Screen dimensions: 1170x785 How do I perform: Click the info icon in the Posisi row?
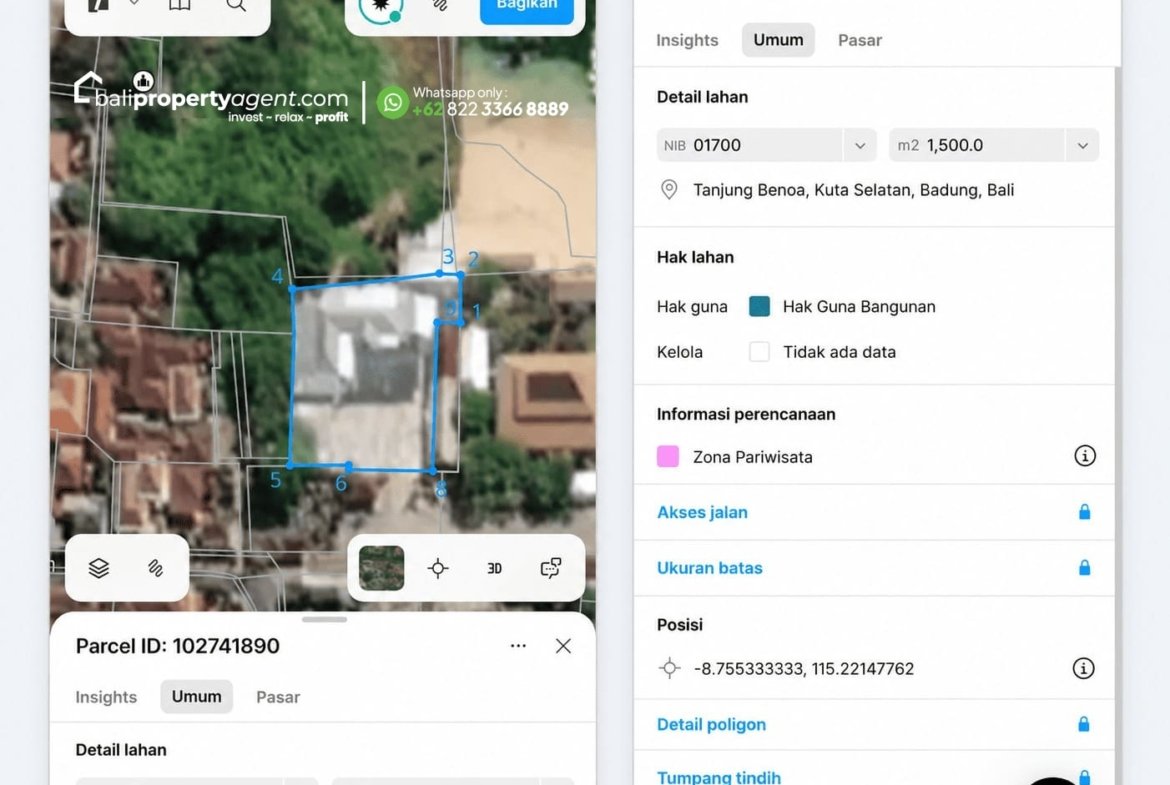point(1083,669)
